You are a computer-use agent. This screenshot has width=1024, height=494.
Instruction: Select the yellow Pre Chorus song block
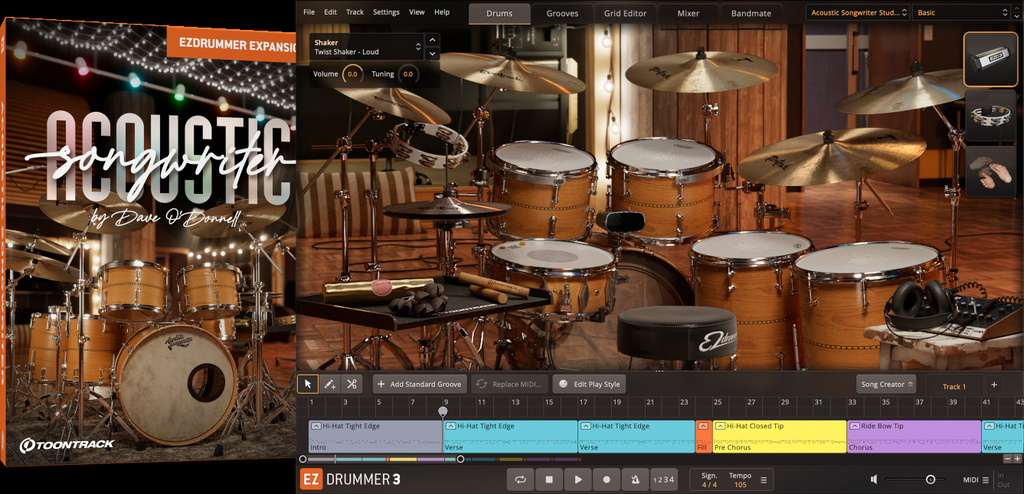[x=780, y=436]
